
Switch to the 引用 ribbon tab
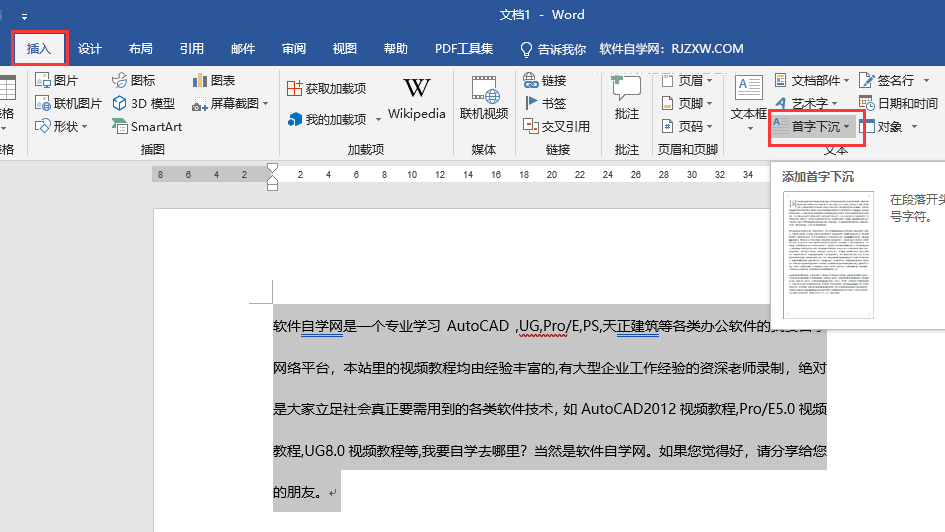[192, 49]
